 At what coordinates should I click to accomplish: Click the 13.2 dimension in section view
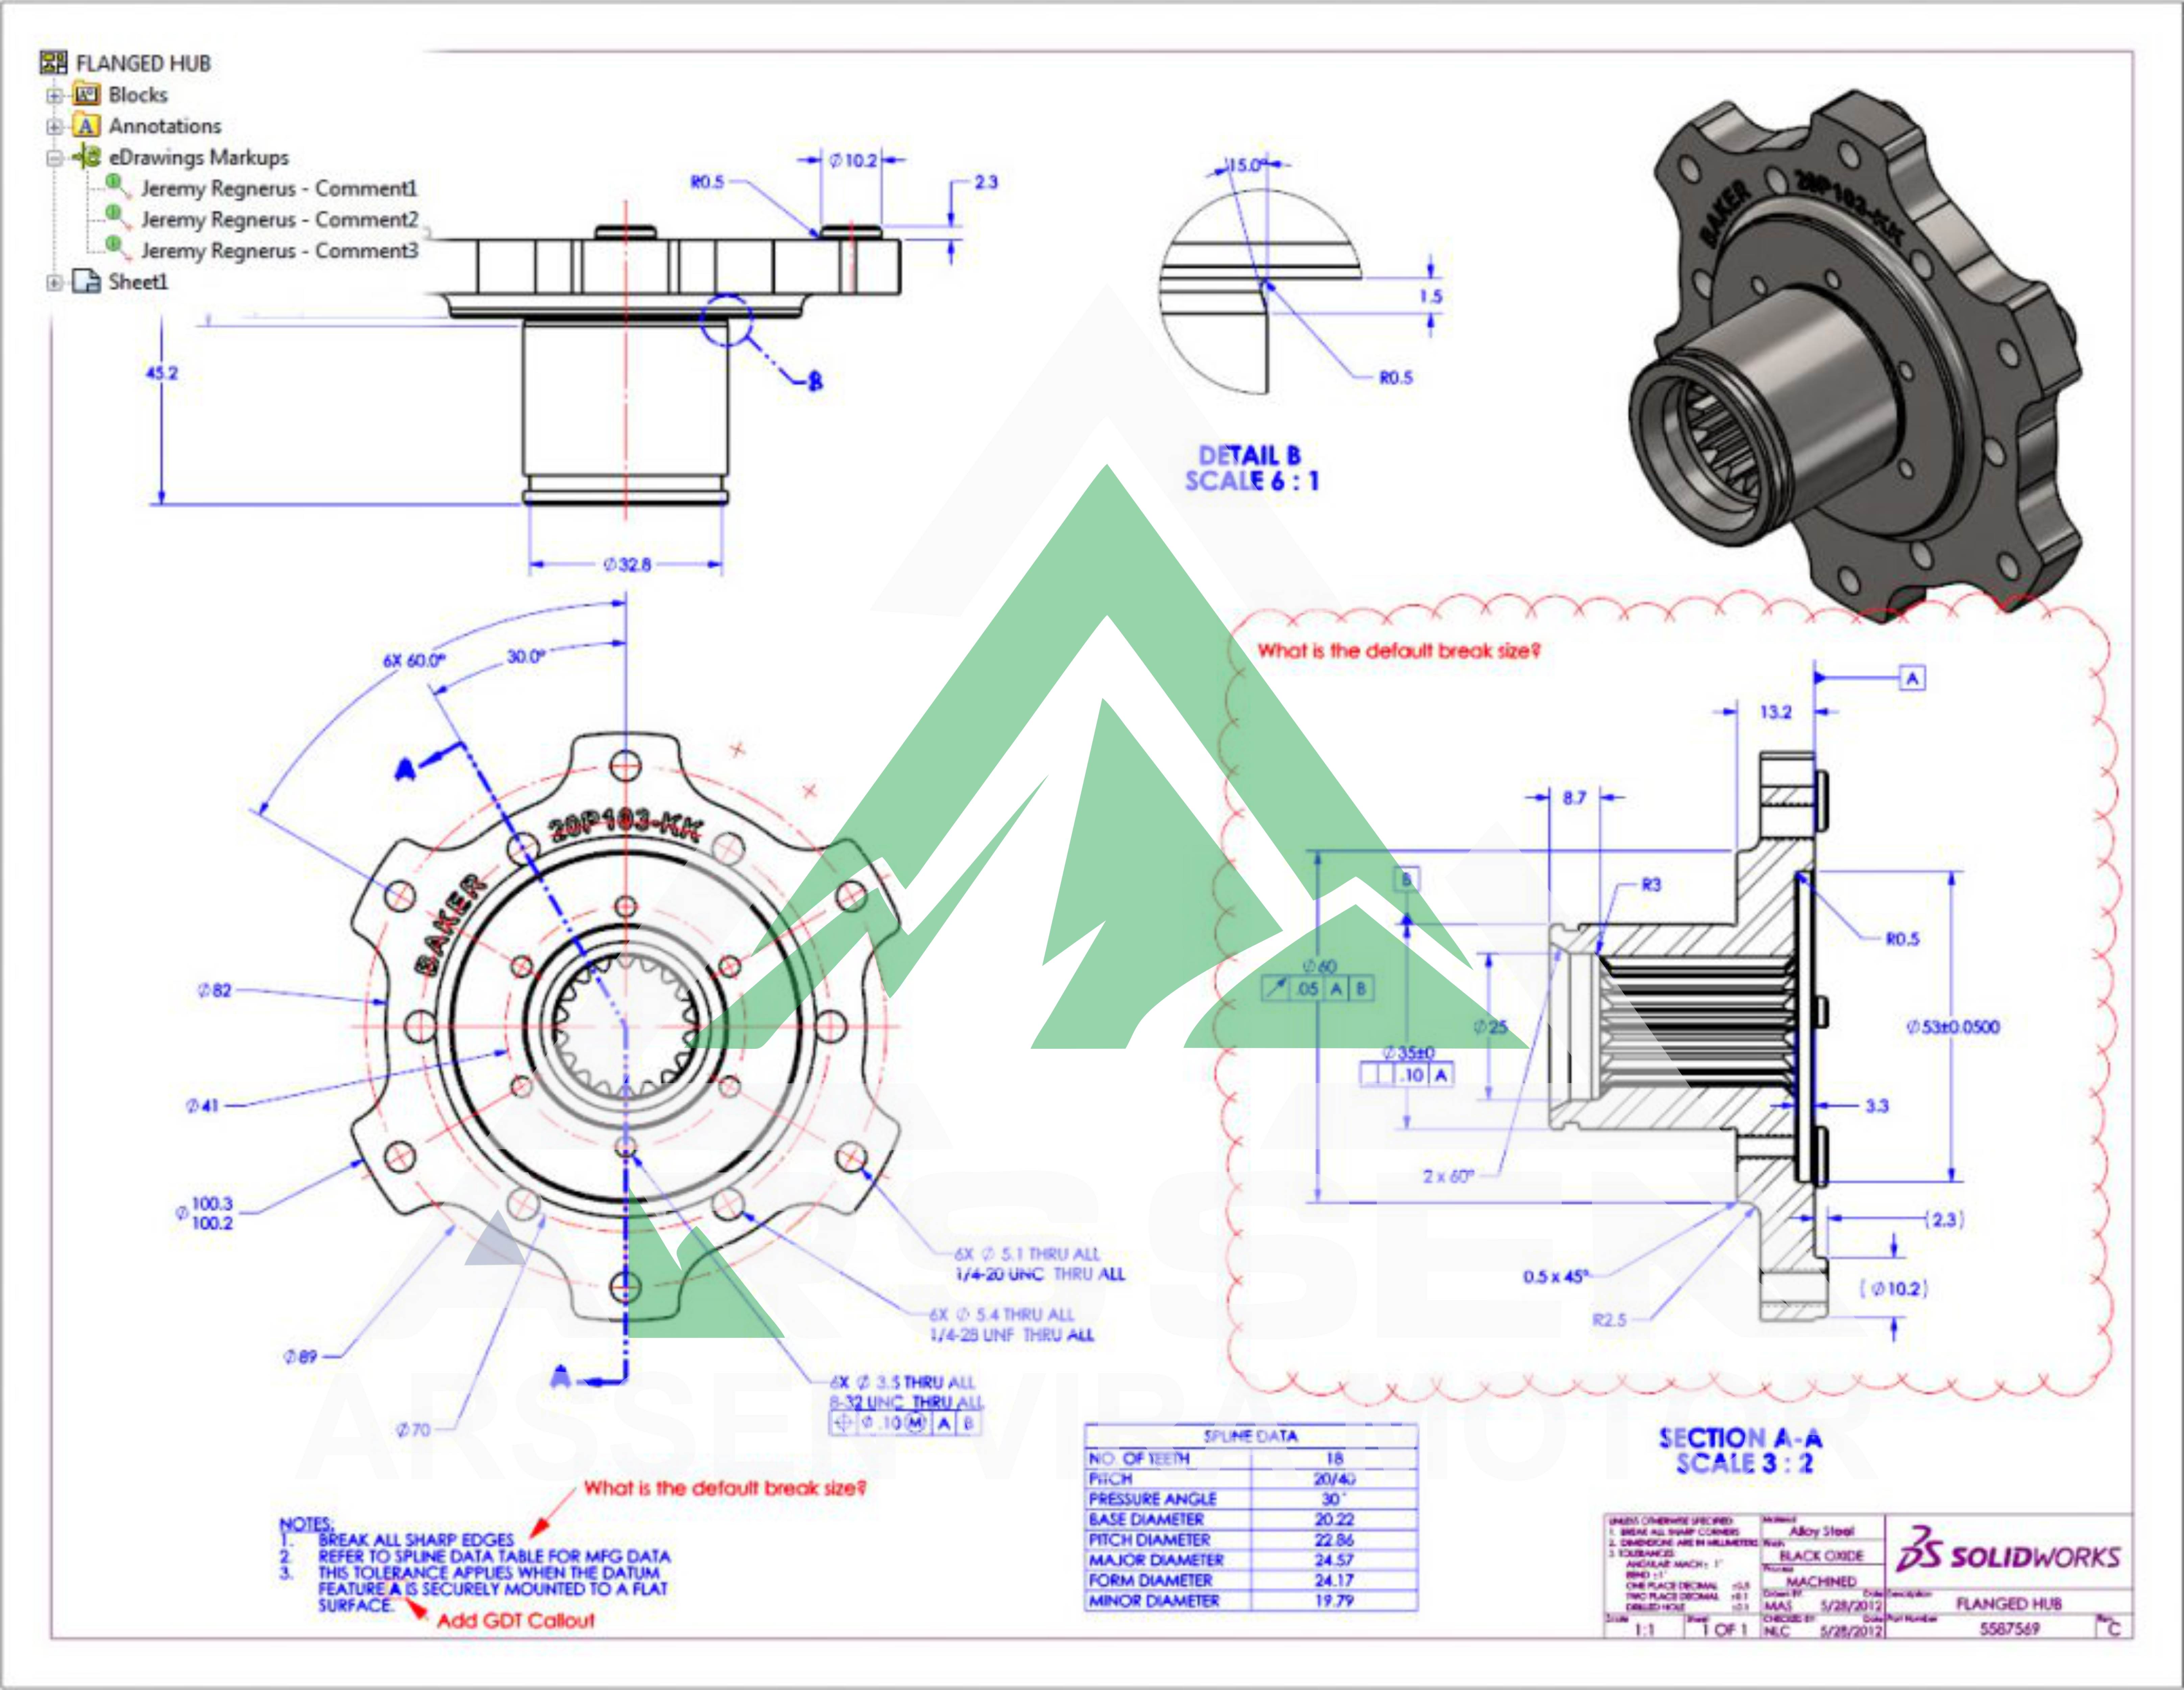(x=1776, y=712)
